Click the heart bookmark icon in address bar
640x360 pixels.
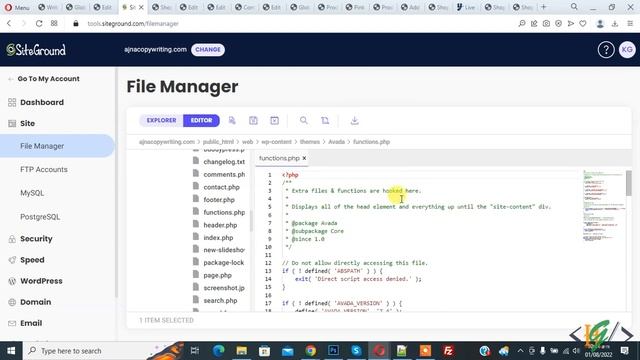click(583, 24)
